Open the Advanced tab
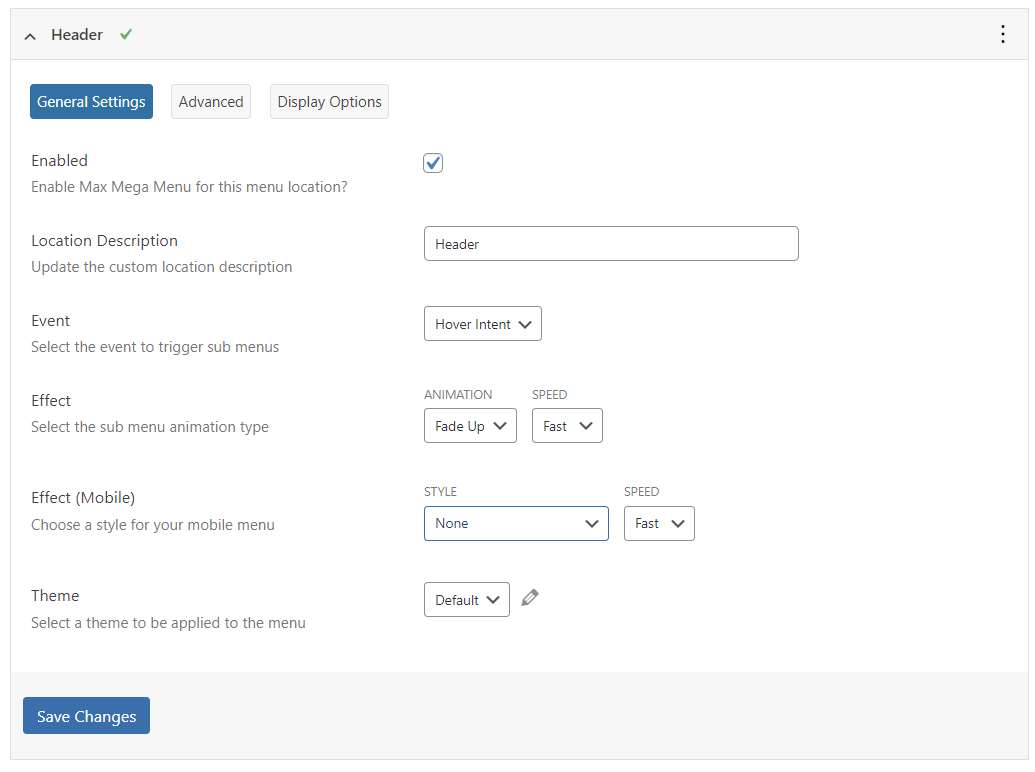Image resolution: width=1035 pixels, height=772 pixels. 211,102
